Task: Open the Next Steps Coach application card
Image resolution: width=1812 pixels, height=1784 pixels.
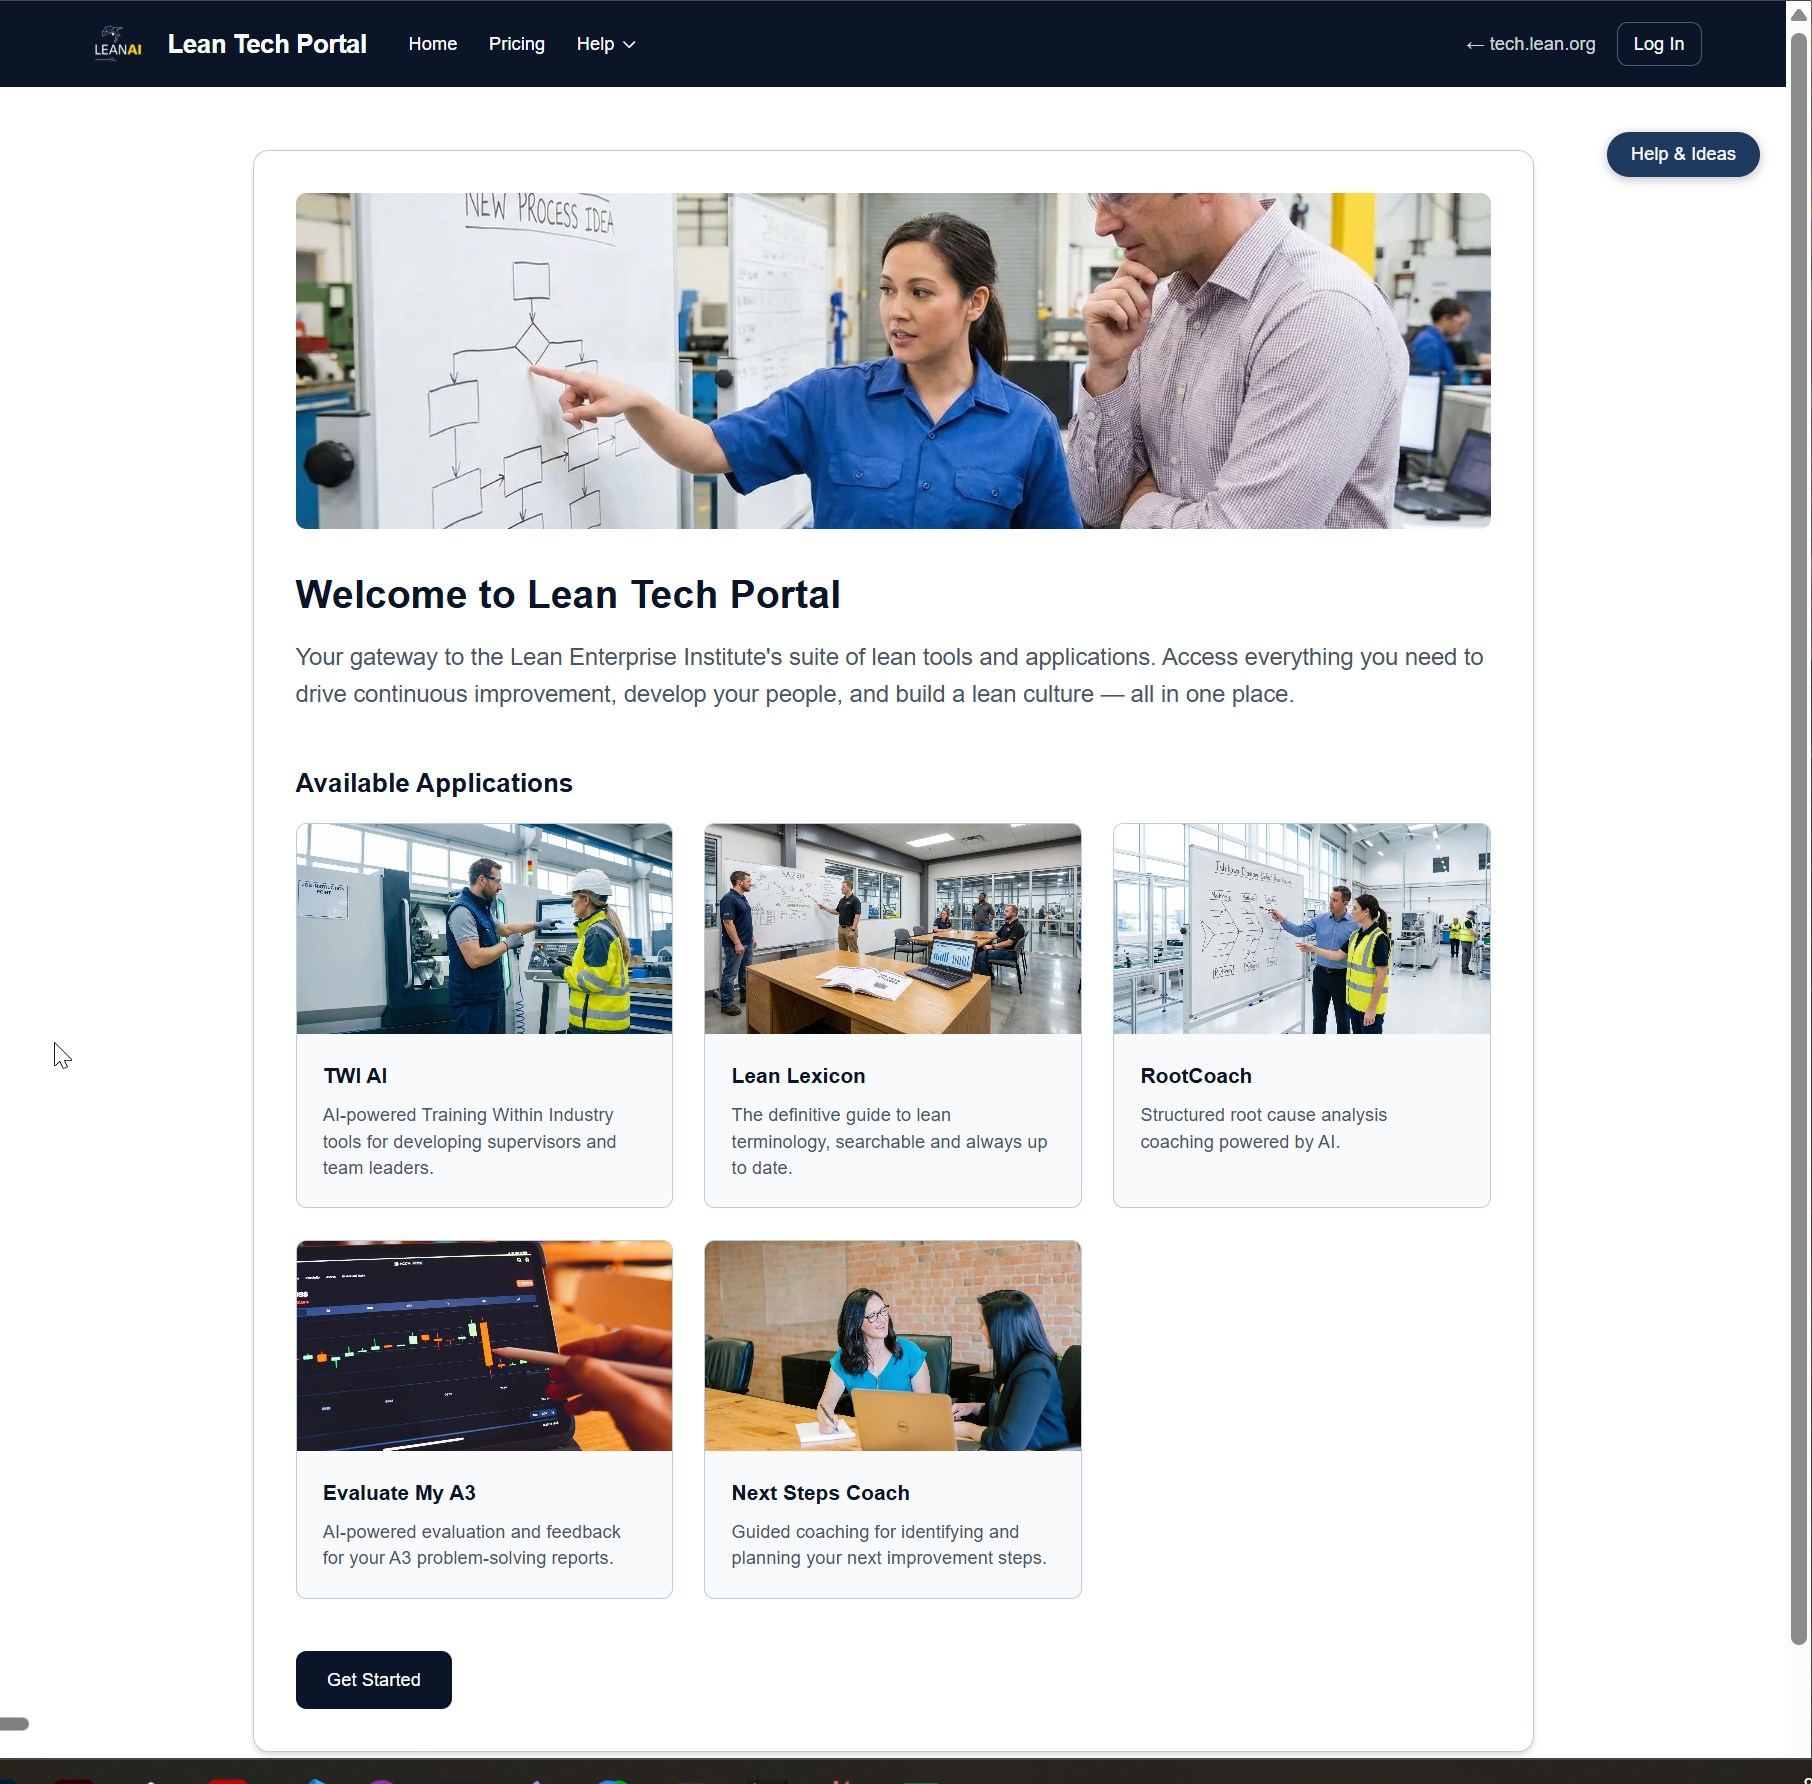Action: point(892,1418)
